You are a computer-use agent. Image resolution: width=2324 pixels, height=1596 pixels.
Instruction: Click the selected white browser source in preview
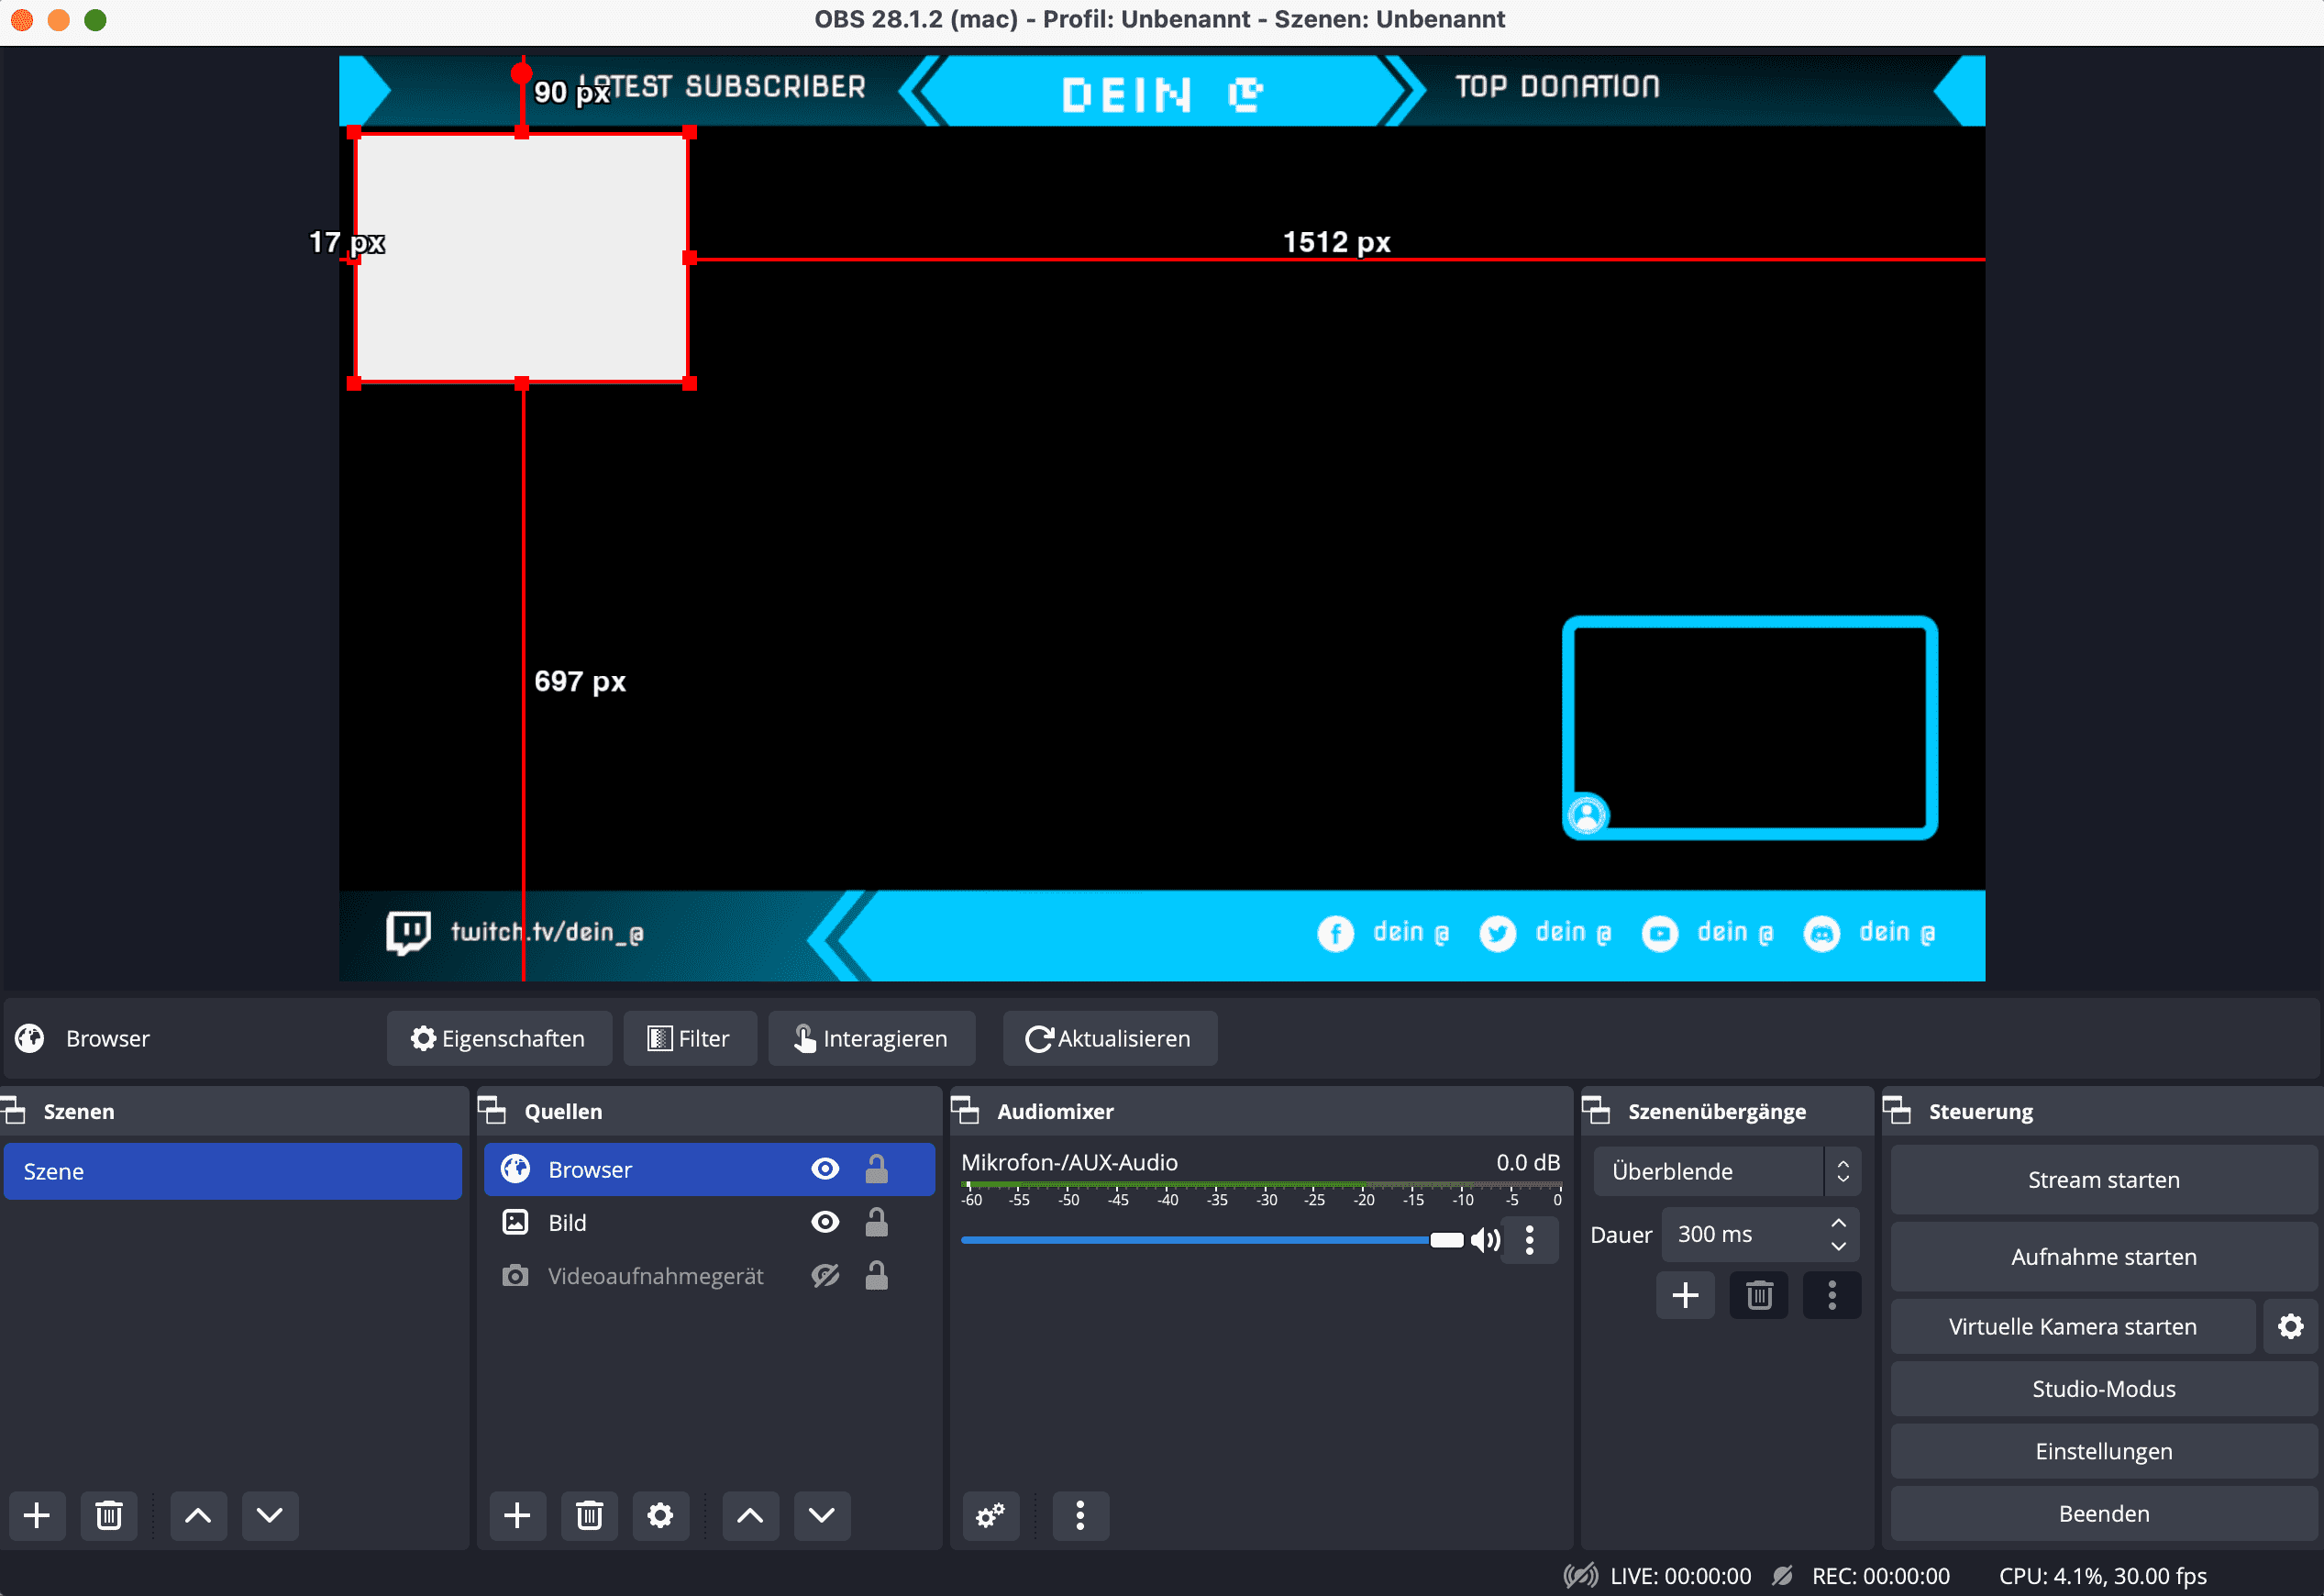coord(521,258)
